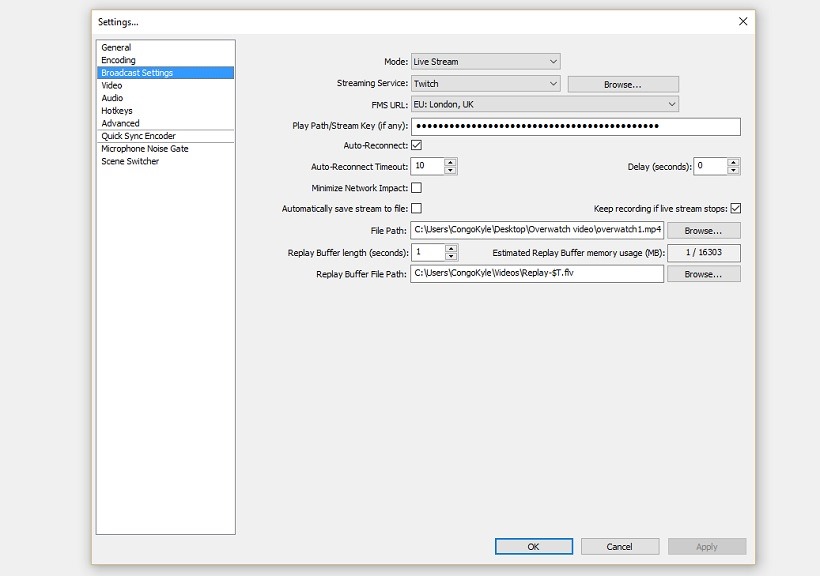820x576 pixels.
Task: Open the Video settings section
Action: tap(165, 85)
